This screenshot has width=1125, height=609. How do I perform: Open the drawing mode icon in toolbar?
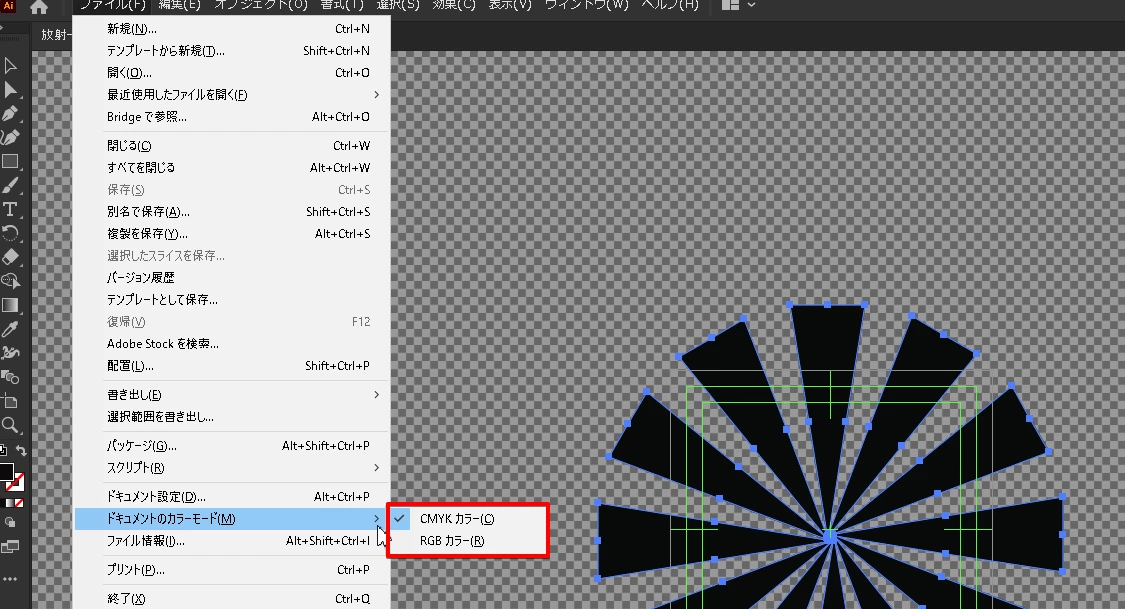10,523
